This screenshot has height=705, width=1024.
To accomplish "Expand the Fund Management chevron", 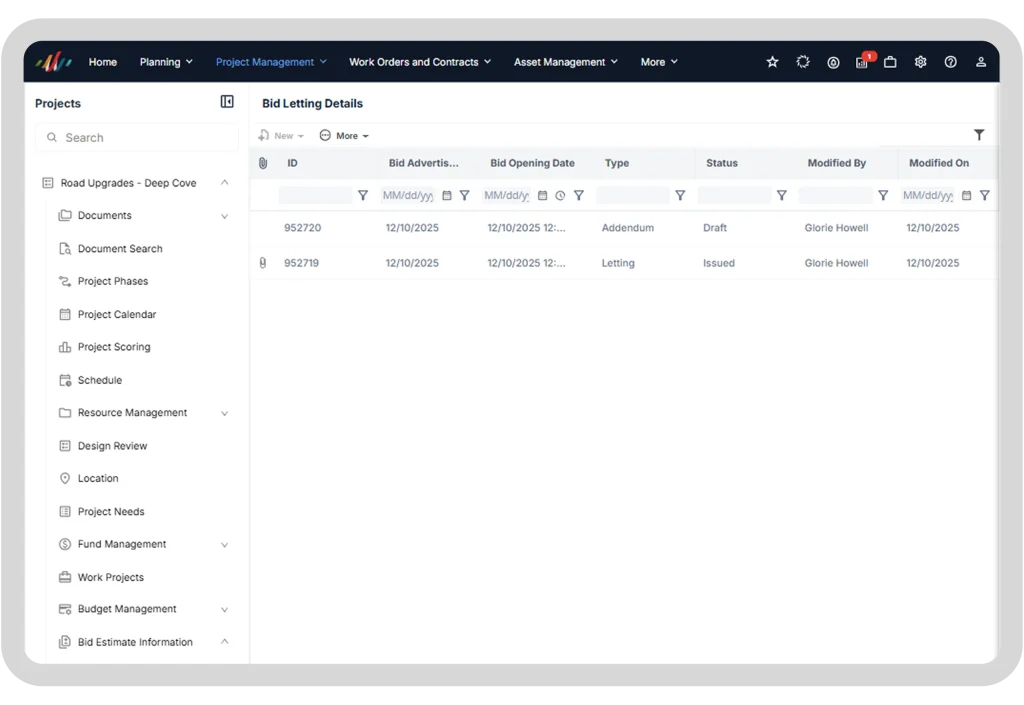I will pos(224,544).
